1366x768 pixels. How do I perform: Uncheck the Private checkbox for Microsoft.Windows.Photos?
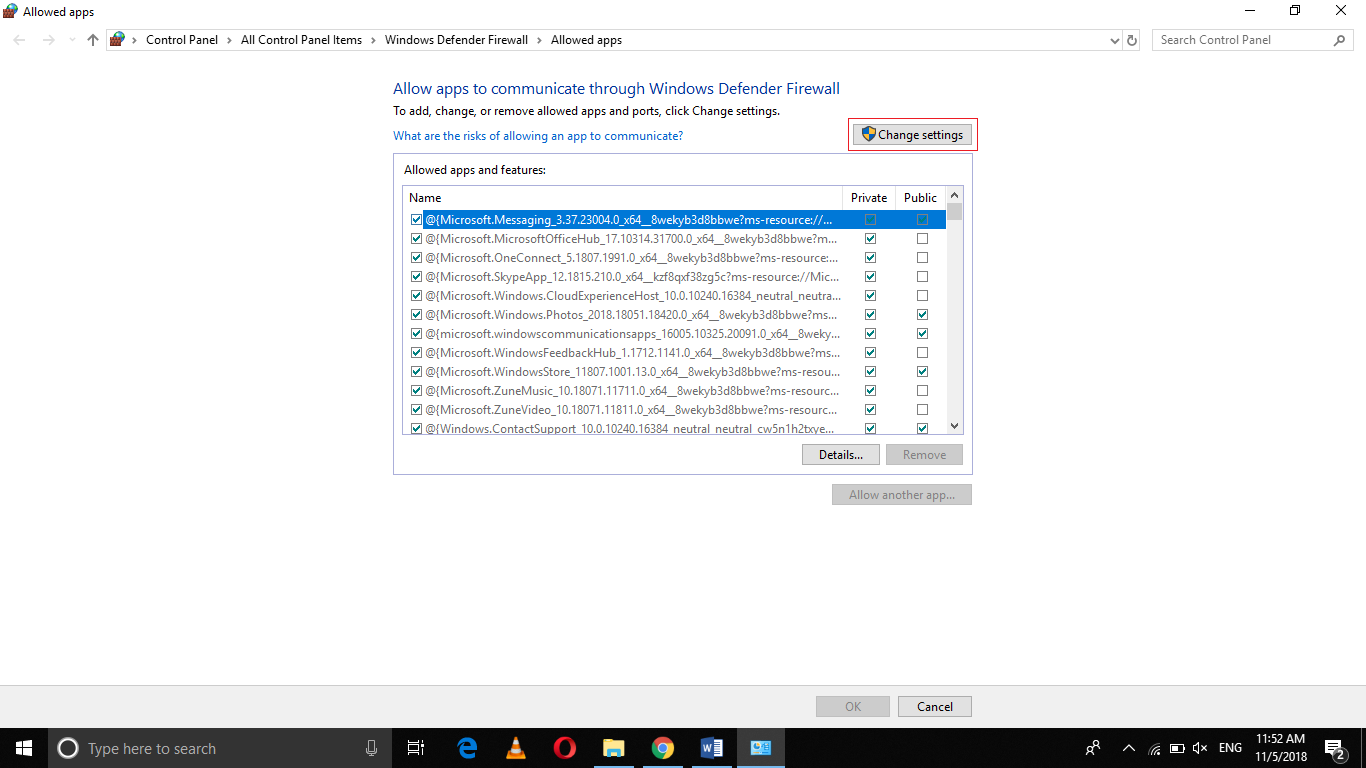click(x=869, y=314)
